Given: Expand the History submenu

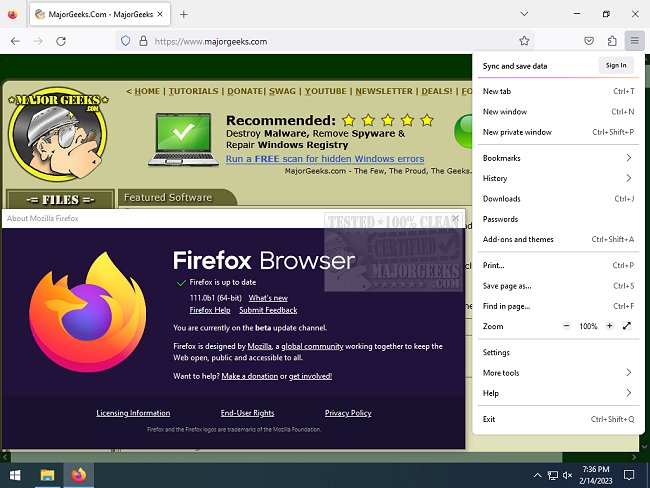Looking at the screenshot, I should (x=558, y=178).
